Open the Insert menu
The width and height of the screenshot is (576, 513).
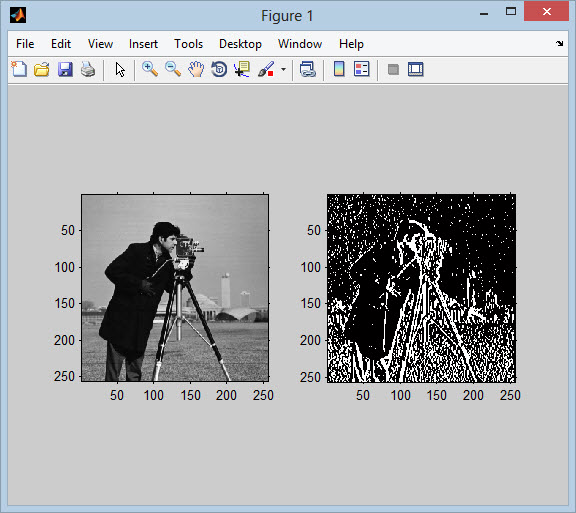143,44
